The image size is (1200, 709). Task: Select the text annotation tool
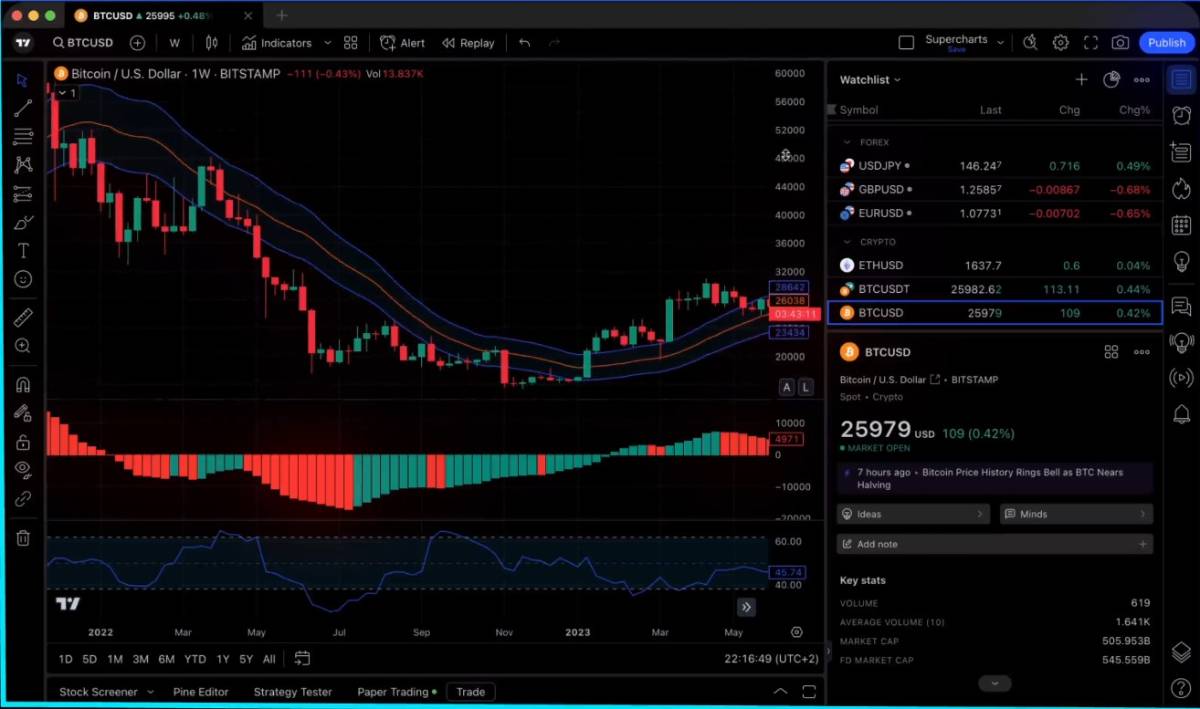(x=22, y=250)
